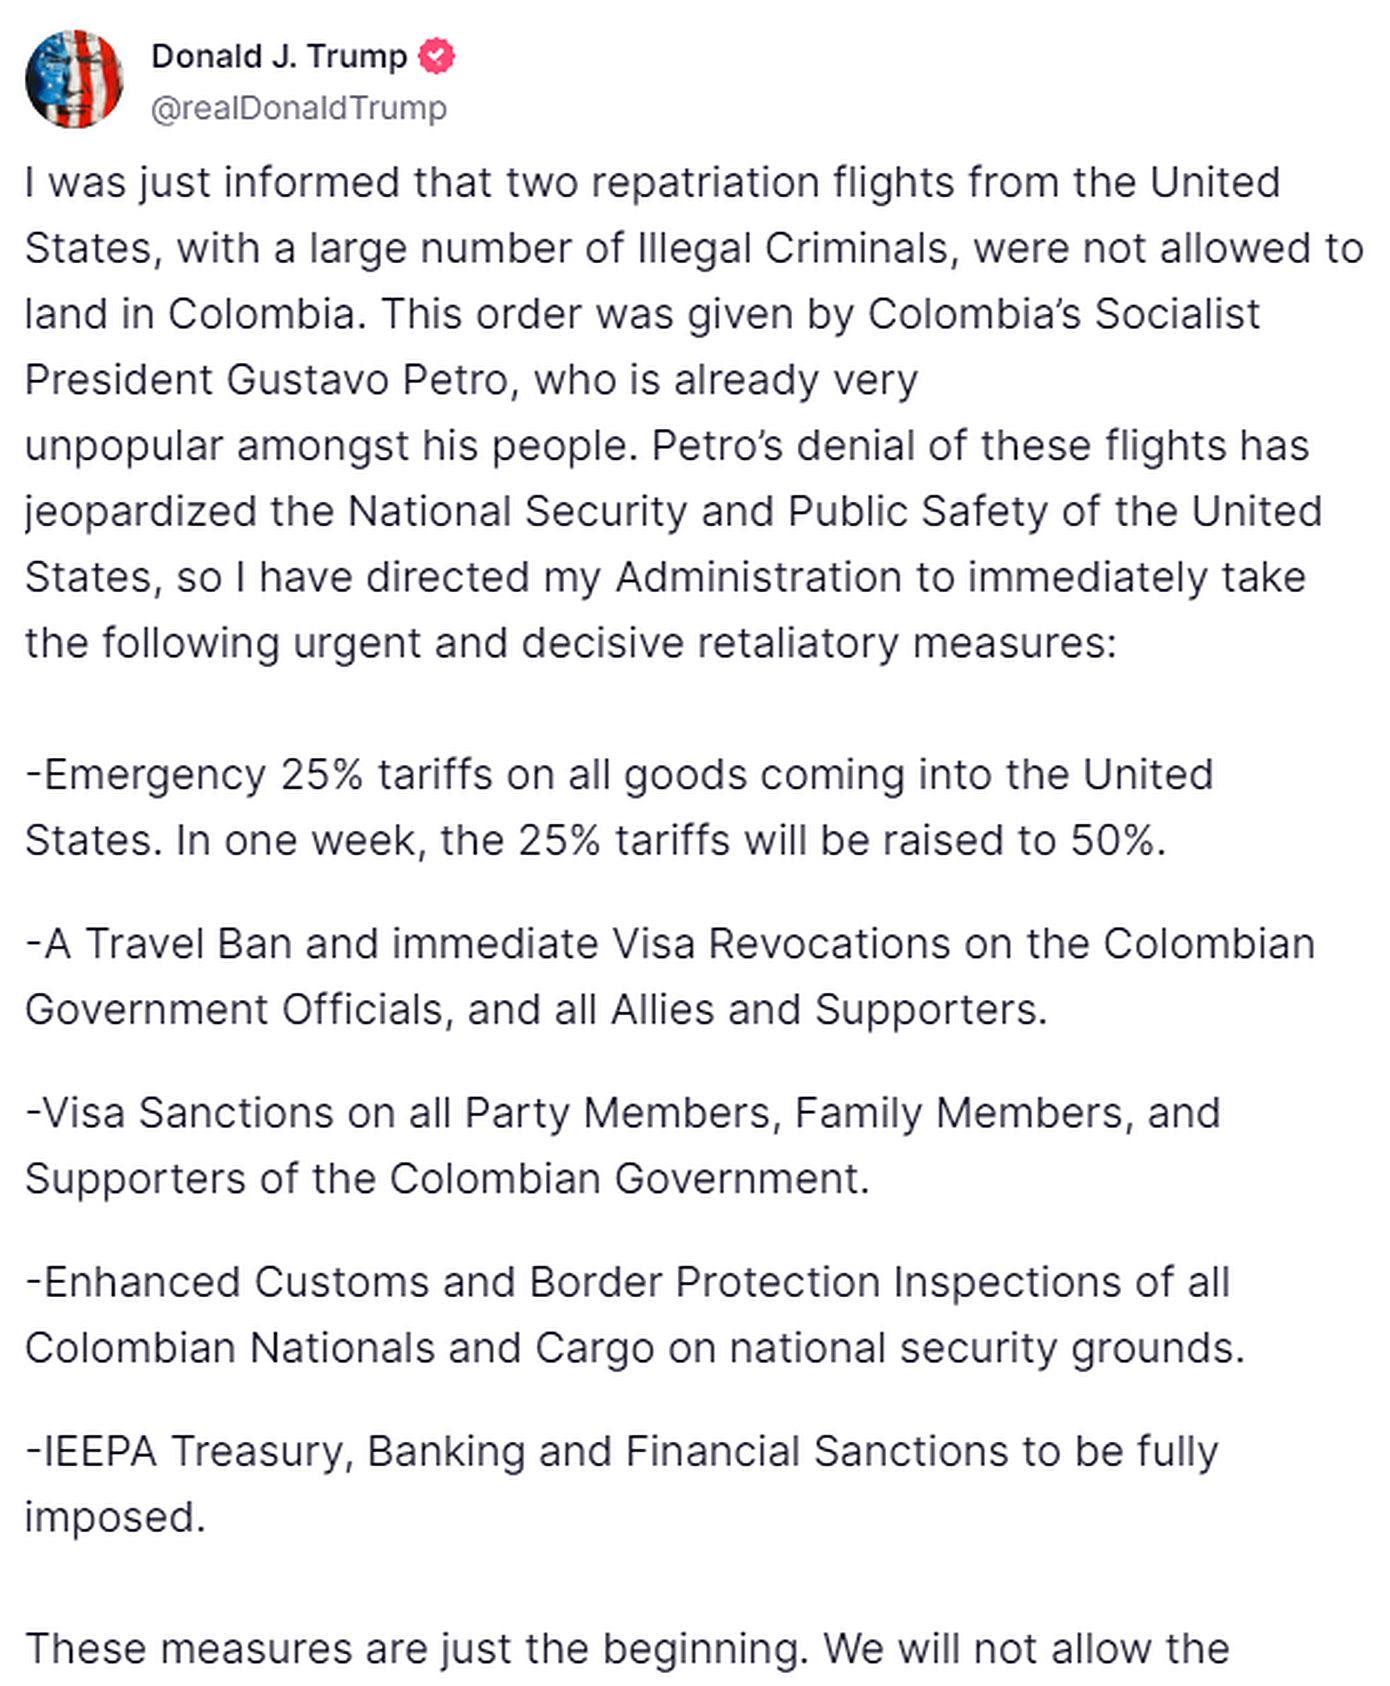Click the phrase 'Illegal Criminals' in the text
The height and width of the screenshot is (1686, 1390).
click(793, 248)
